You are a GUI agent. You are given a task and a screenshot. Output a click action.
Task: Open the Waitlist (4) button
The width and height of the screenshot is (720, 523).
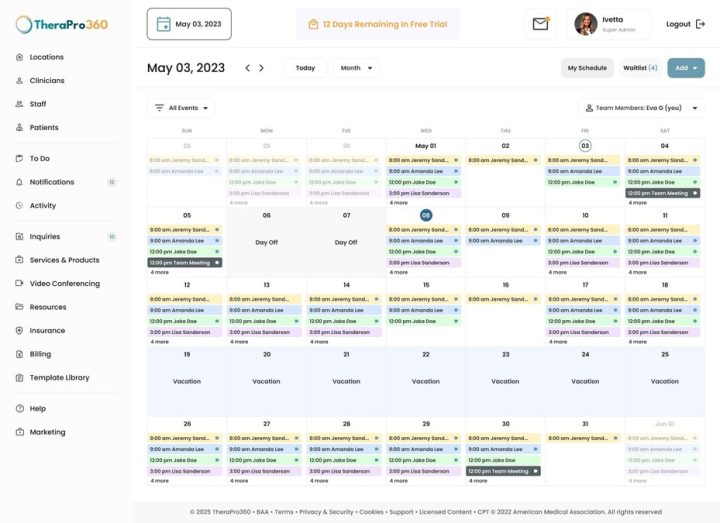point(640,68)
